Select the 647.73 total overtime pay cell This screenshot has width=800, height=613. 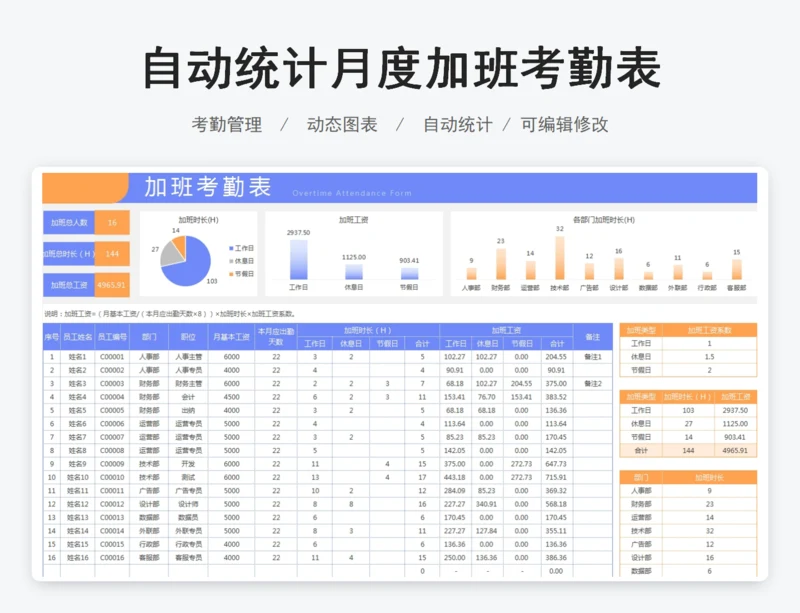(x=556, y=464)
